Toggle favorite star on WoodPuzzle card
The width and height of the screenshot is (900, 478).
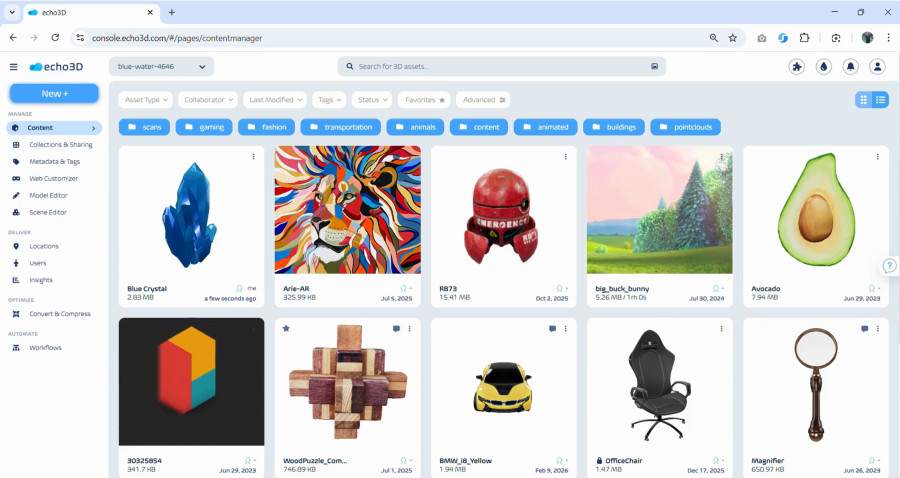pyautogui.click(x=286, y=328)
